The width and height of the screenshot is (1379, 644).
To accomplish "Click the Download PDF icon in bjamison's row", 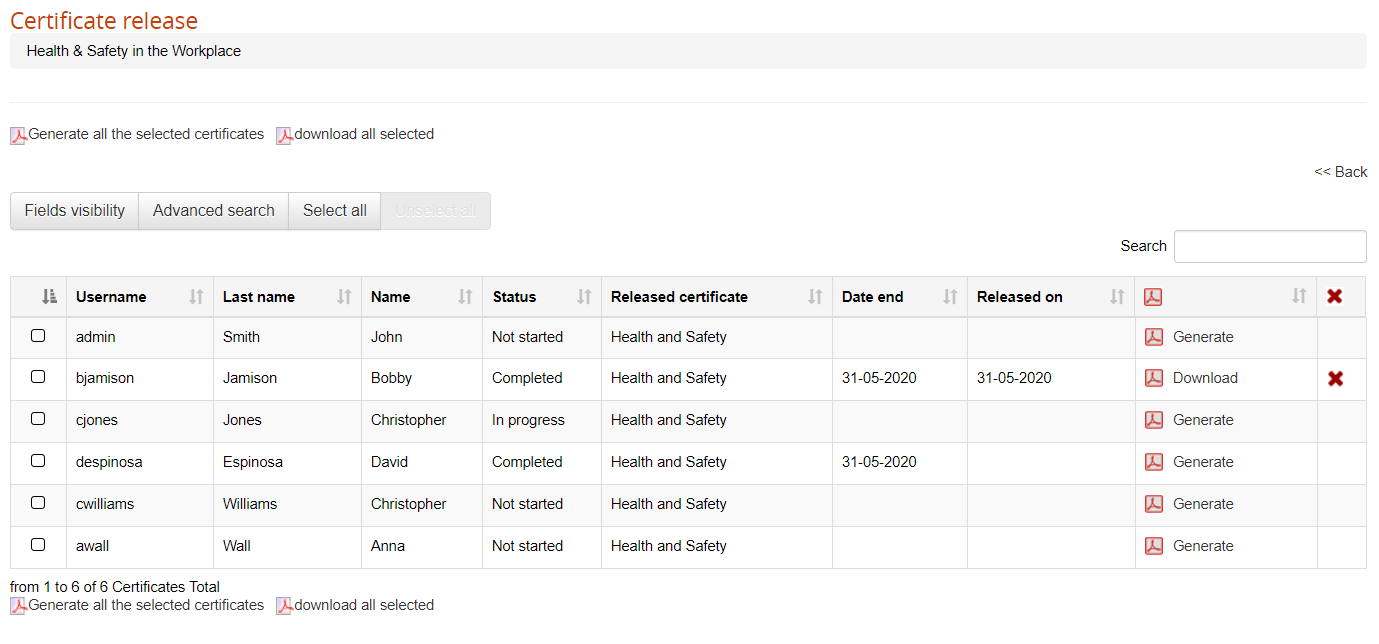I will (x=1153, y=378).
